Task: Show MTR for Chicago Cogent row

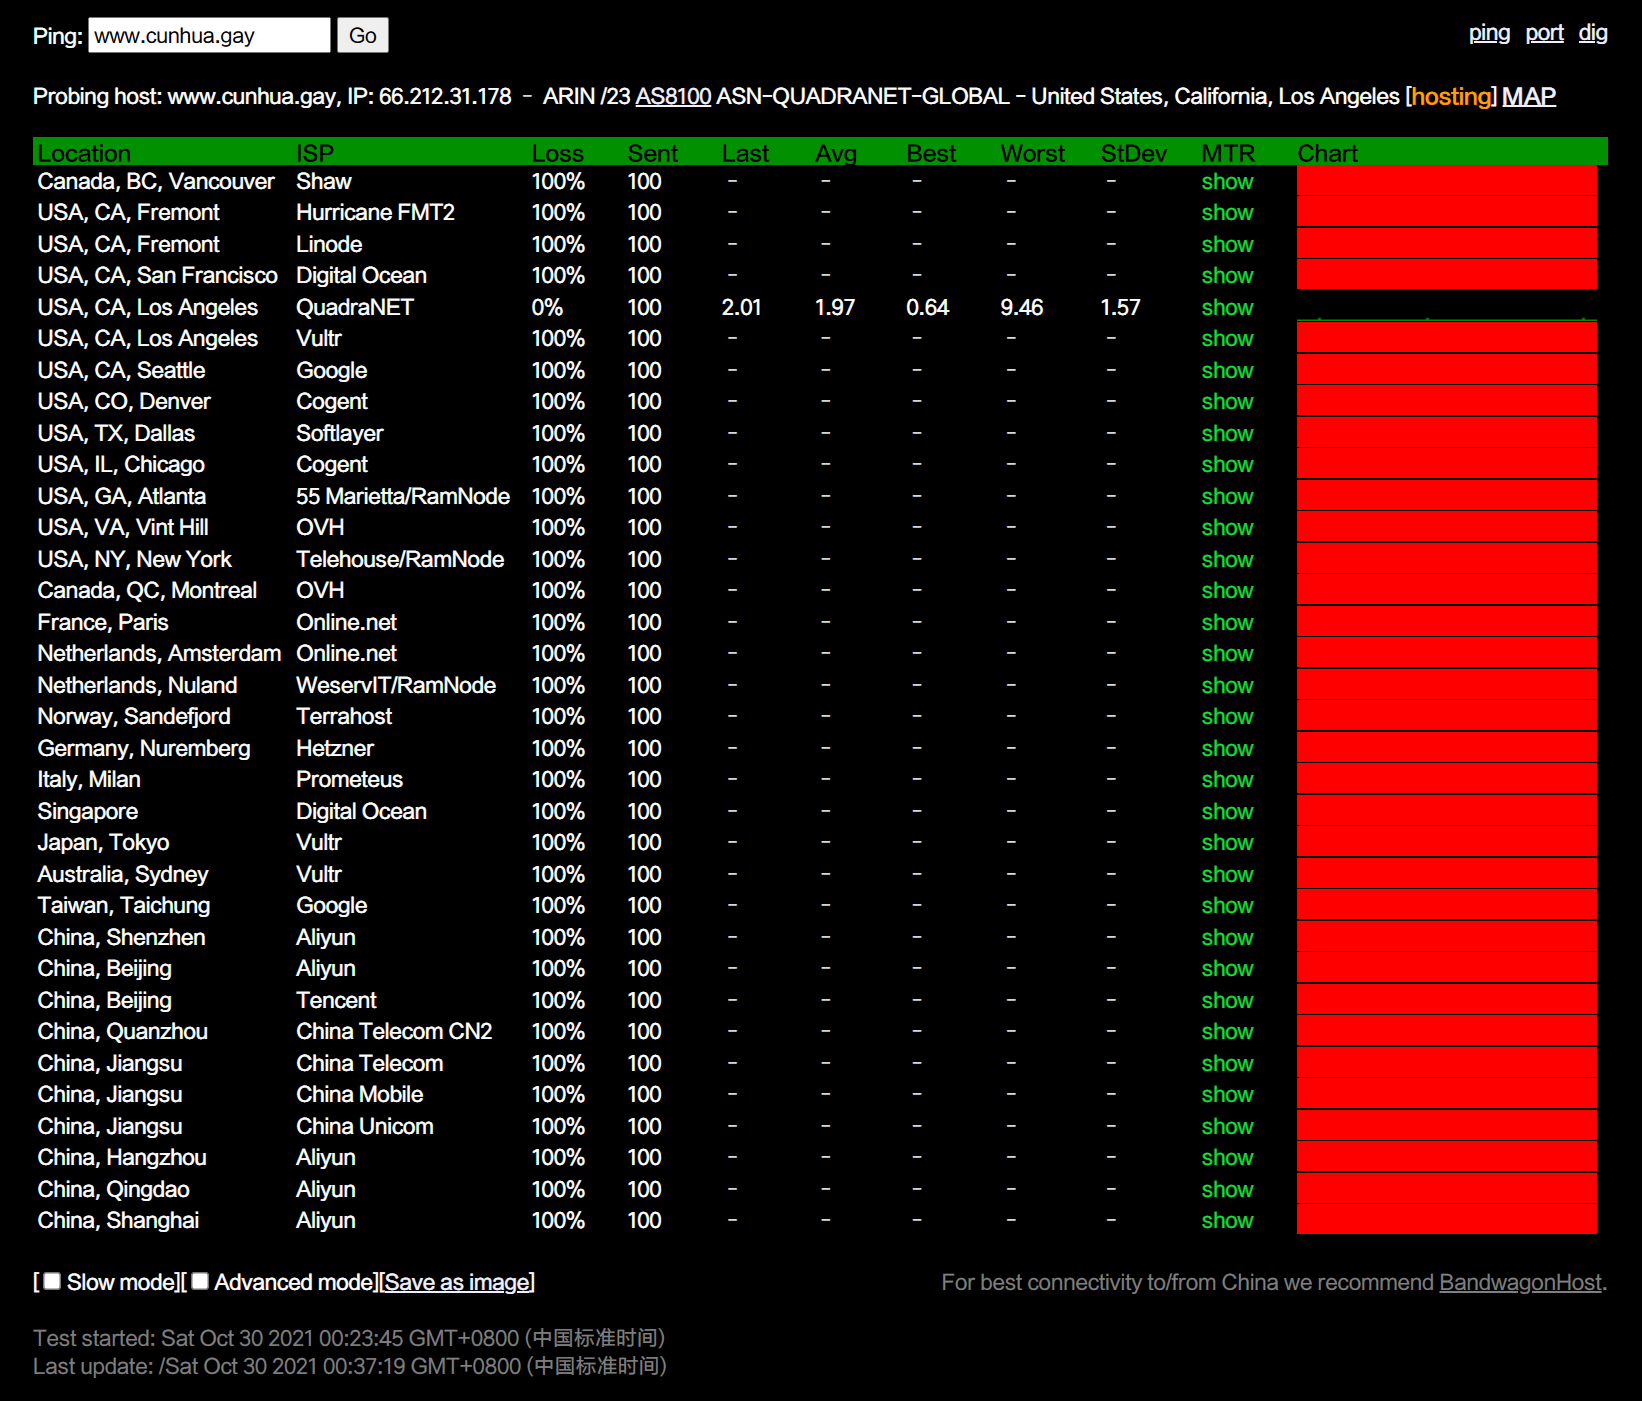Action: coord(1227,464)
